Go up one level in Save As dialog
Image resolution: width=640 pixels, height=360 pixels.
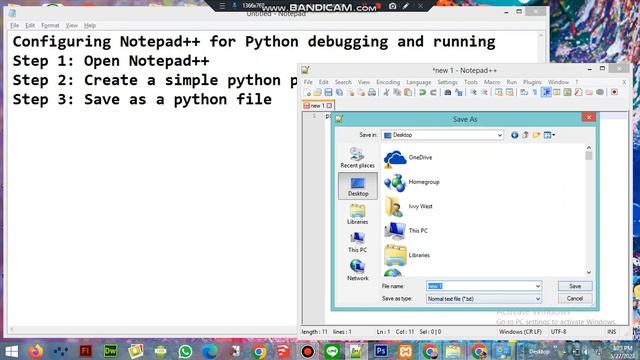[x=525, y=135]
